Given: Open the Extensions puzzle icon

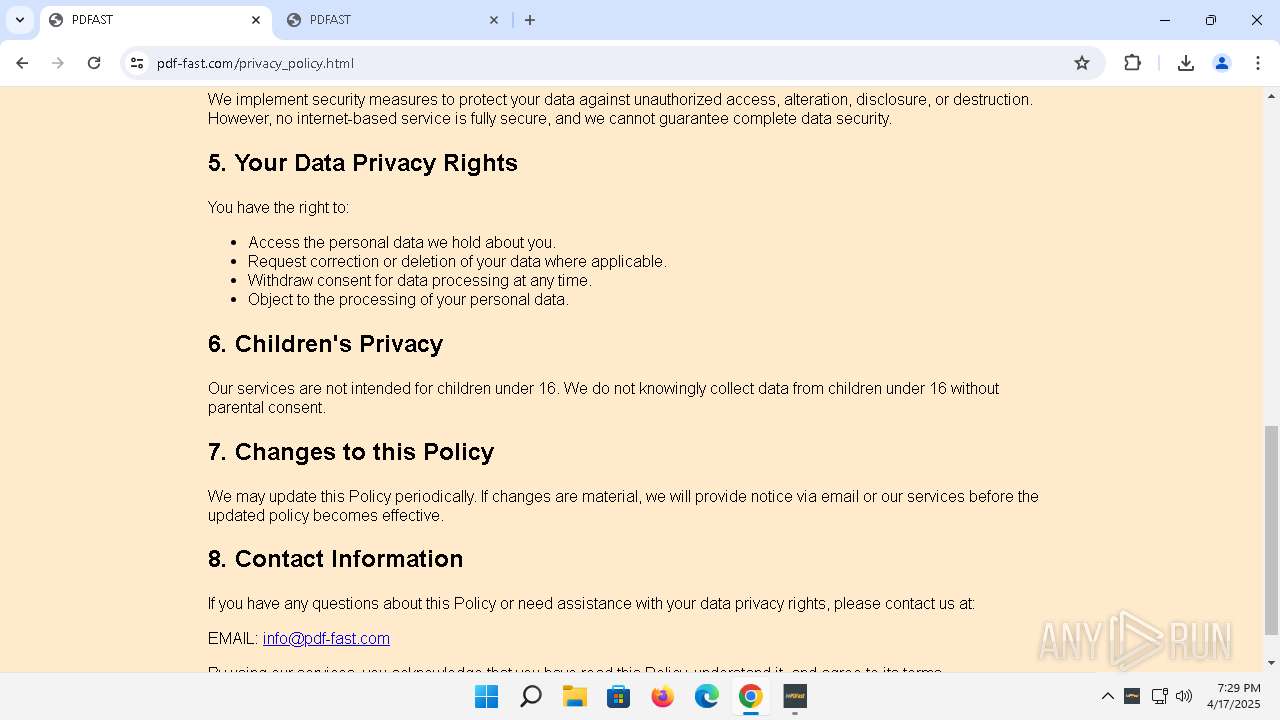Looking at the screenshot, I should click(1132, 63).
